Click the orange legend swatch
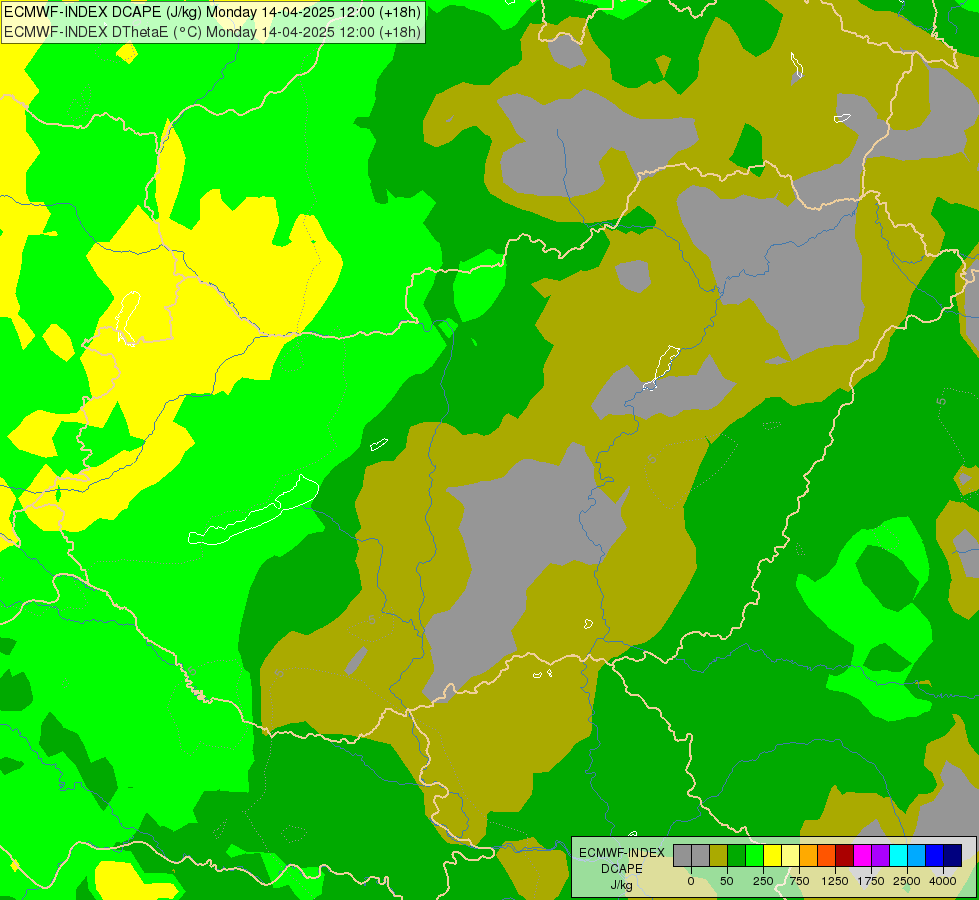Viewport: 979px width, 900px height. click(x=809, y=855)
